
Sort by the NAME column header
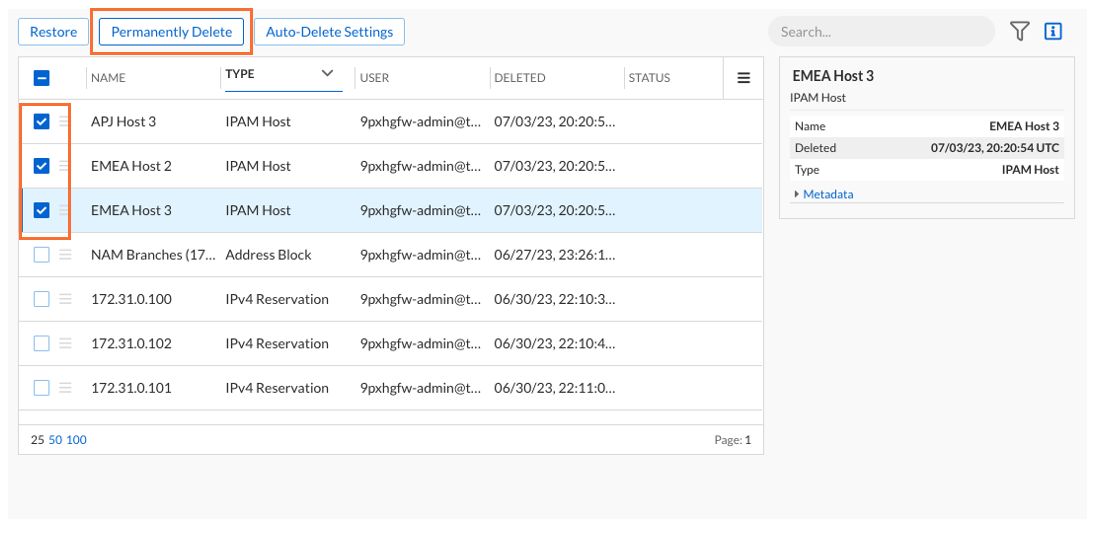[x=108, y=78]
